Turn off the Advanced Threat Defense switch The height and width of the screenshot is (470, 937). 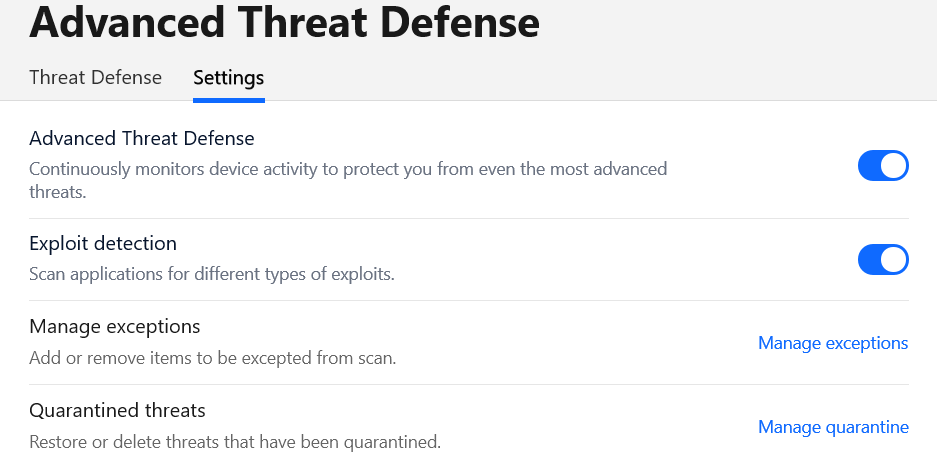(883, 165)
